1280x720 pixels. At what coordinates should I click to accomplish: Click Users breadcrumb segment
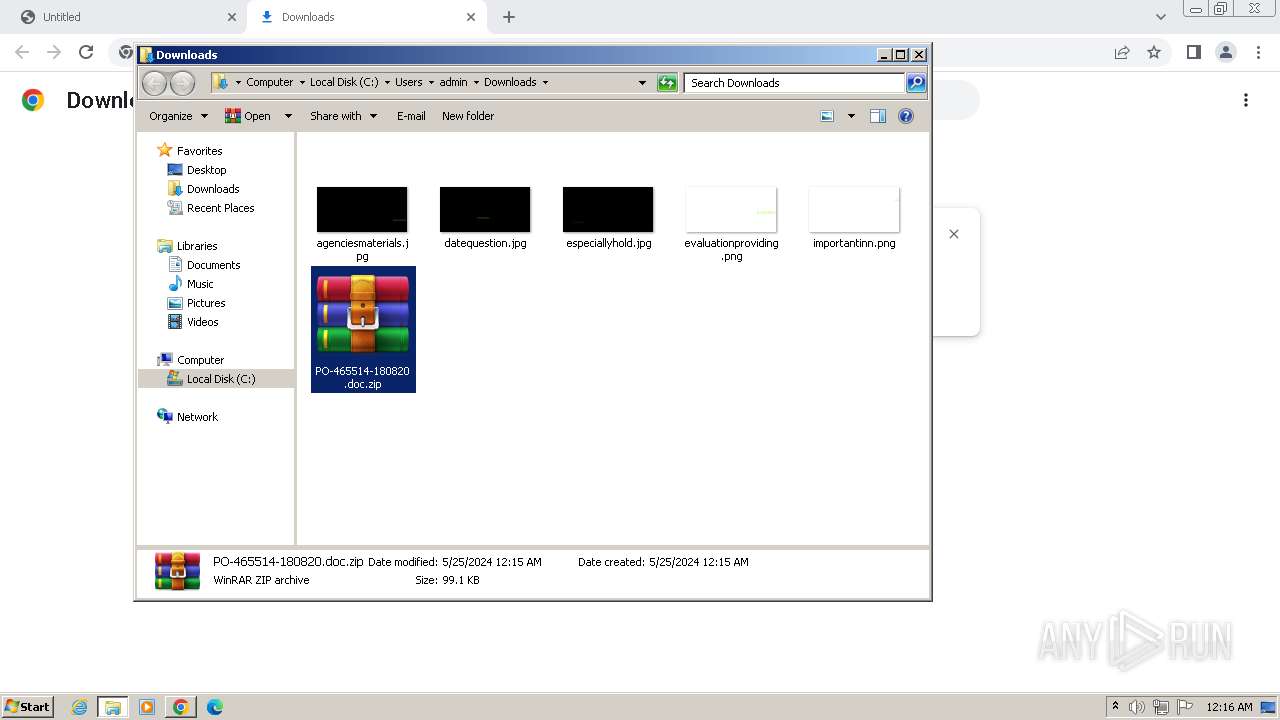[x=408, y=83]
